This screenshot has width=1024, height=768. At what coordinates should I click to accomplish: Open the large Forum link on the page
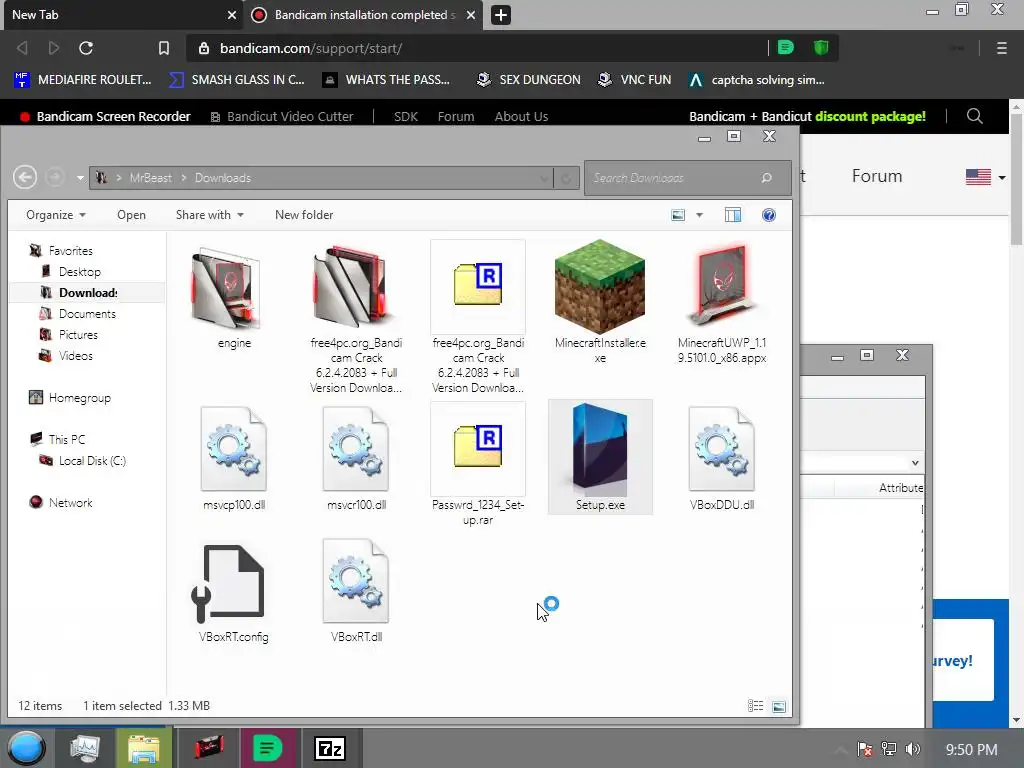(876, 176)
